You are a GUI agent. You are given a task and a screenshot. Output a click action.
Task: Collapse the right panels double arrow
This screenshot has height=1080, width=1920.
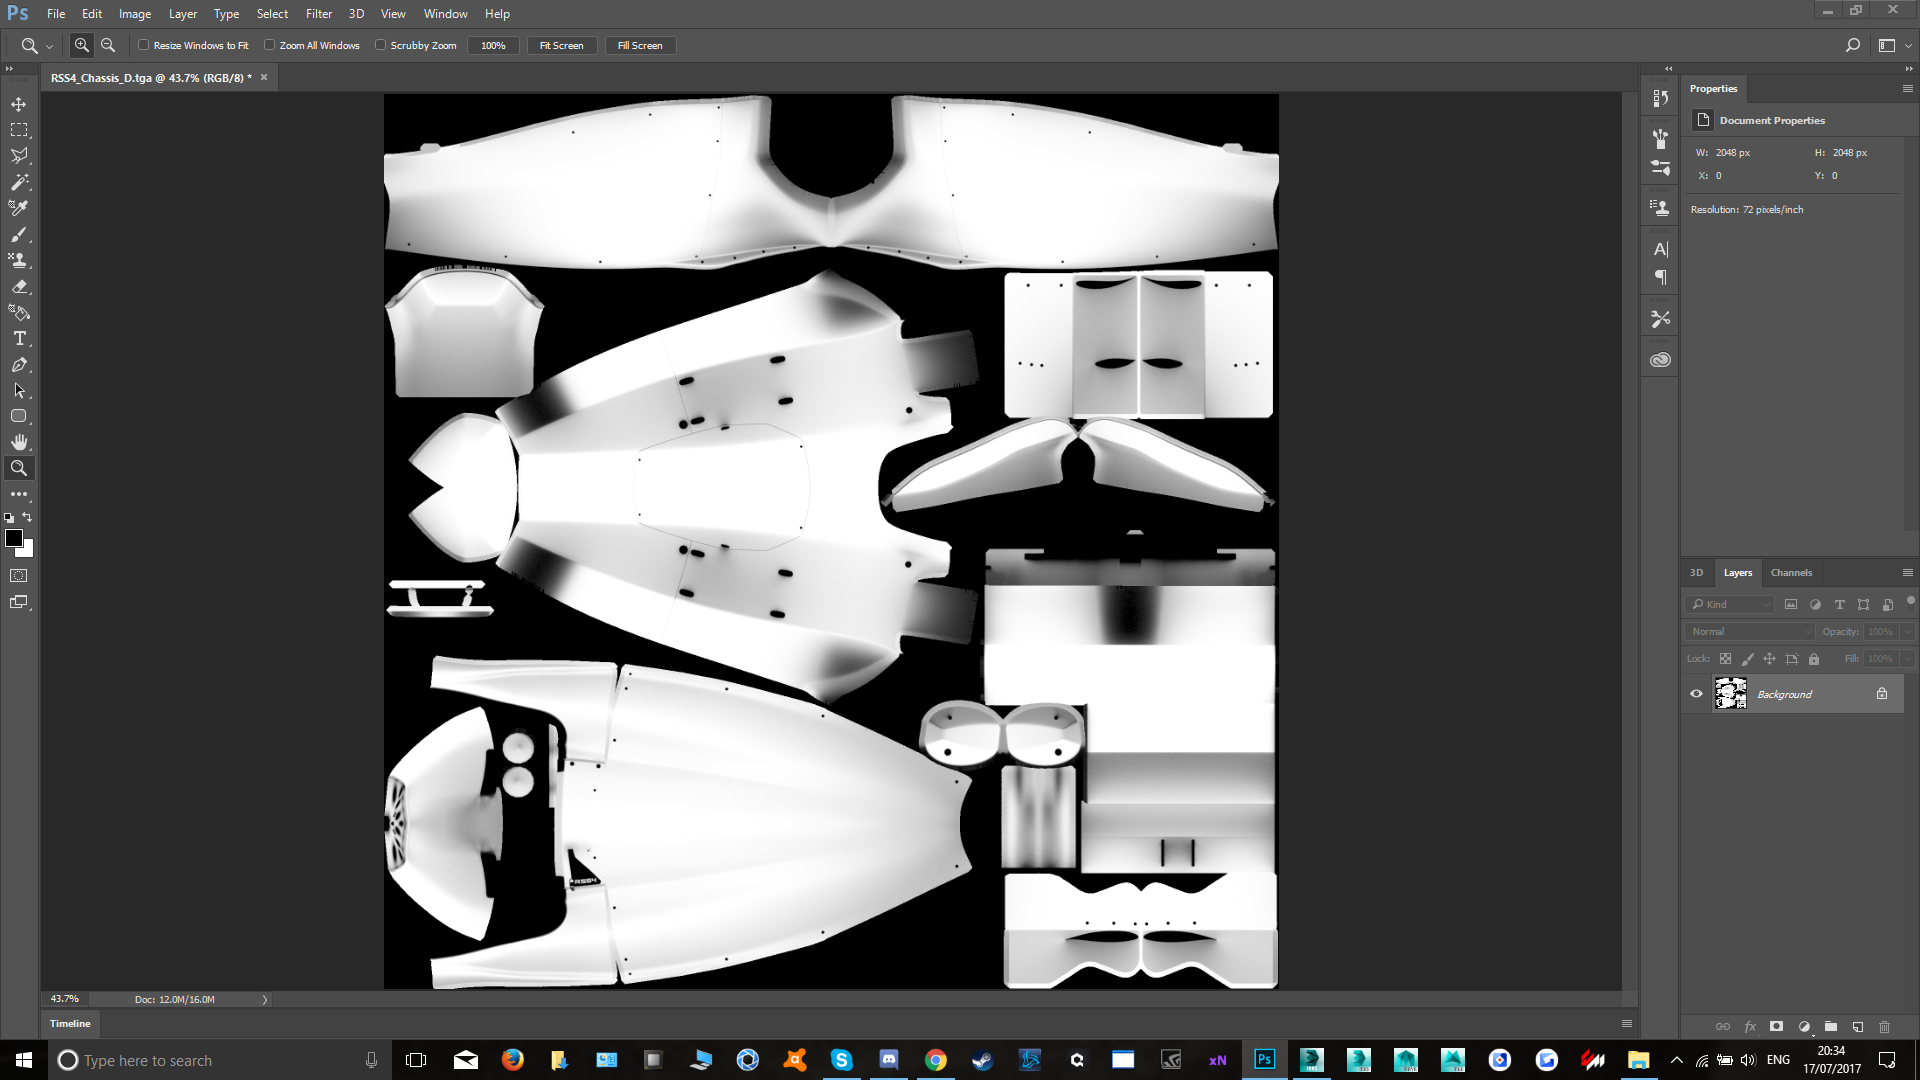click(1908, 68)
